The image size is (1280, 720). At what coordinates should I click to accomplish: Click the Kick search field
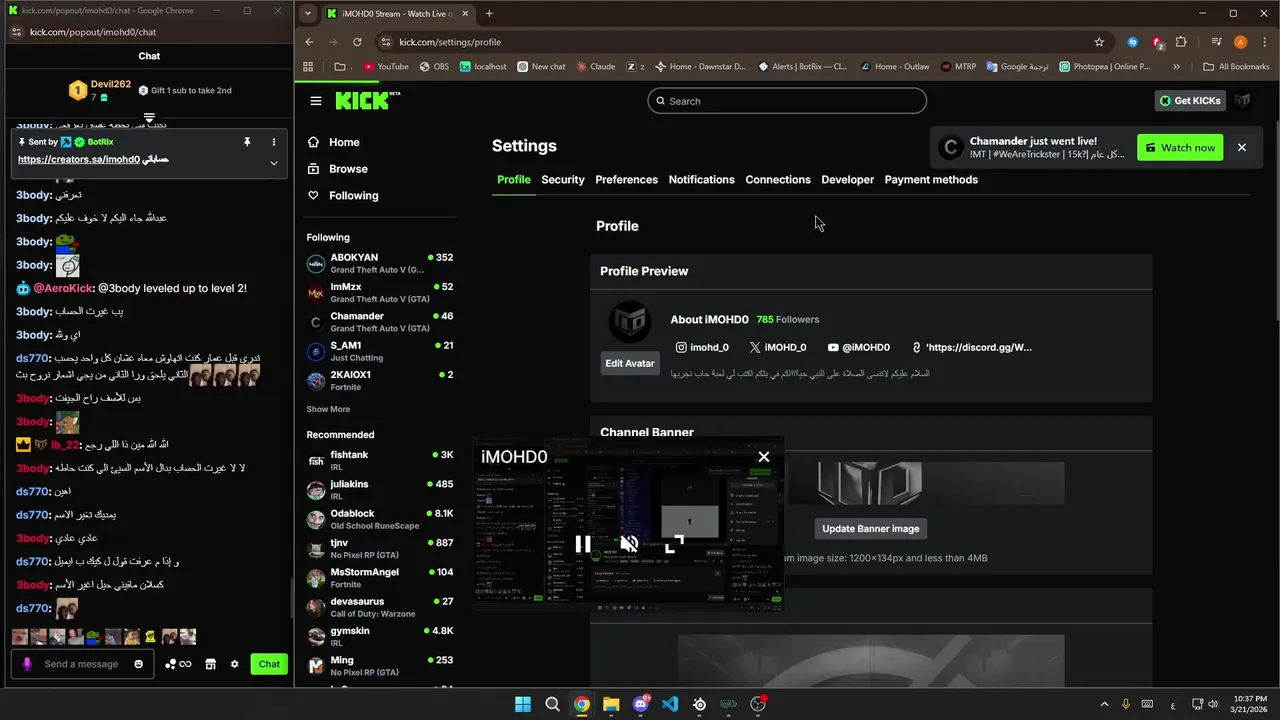787,101
